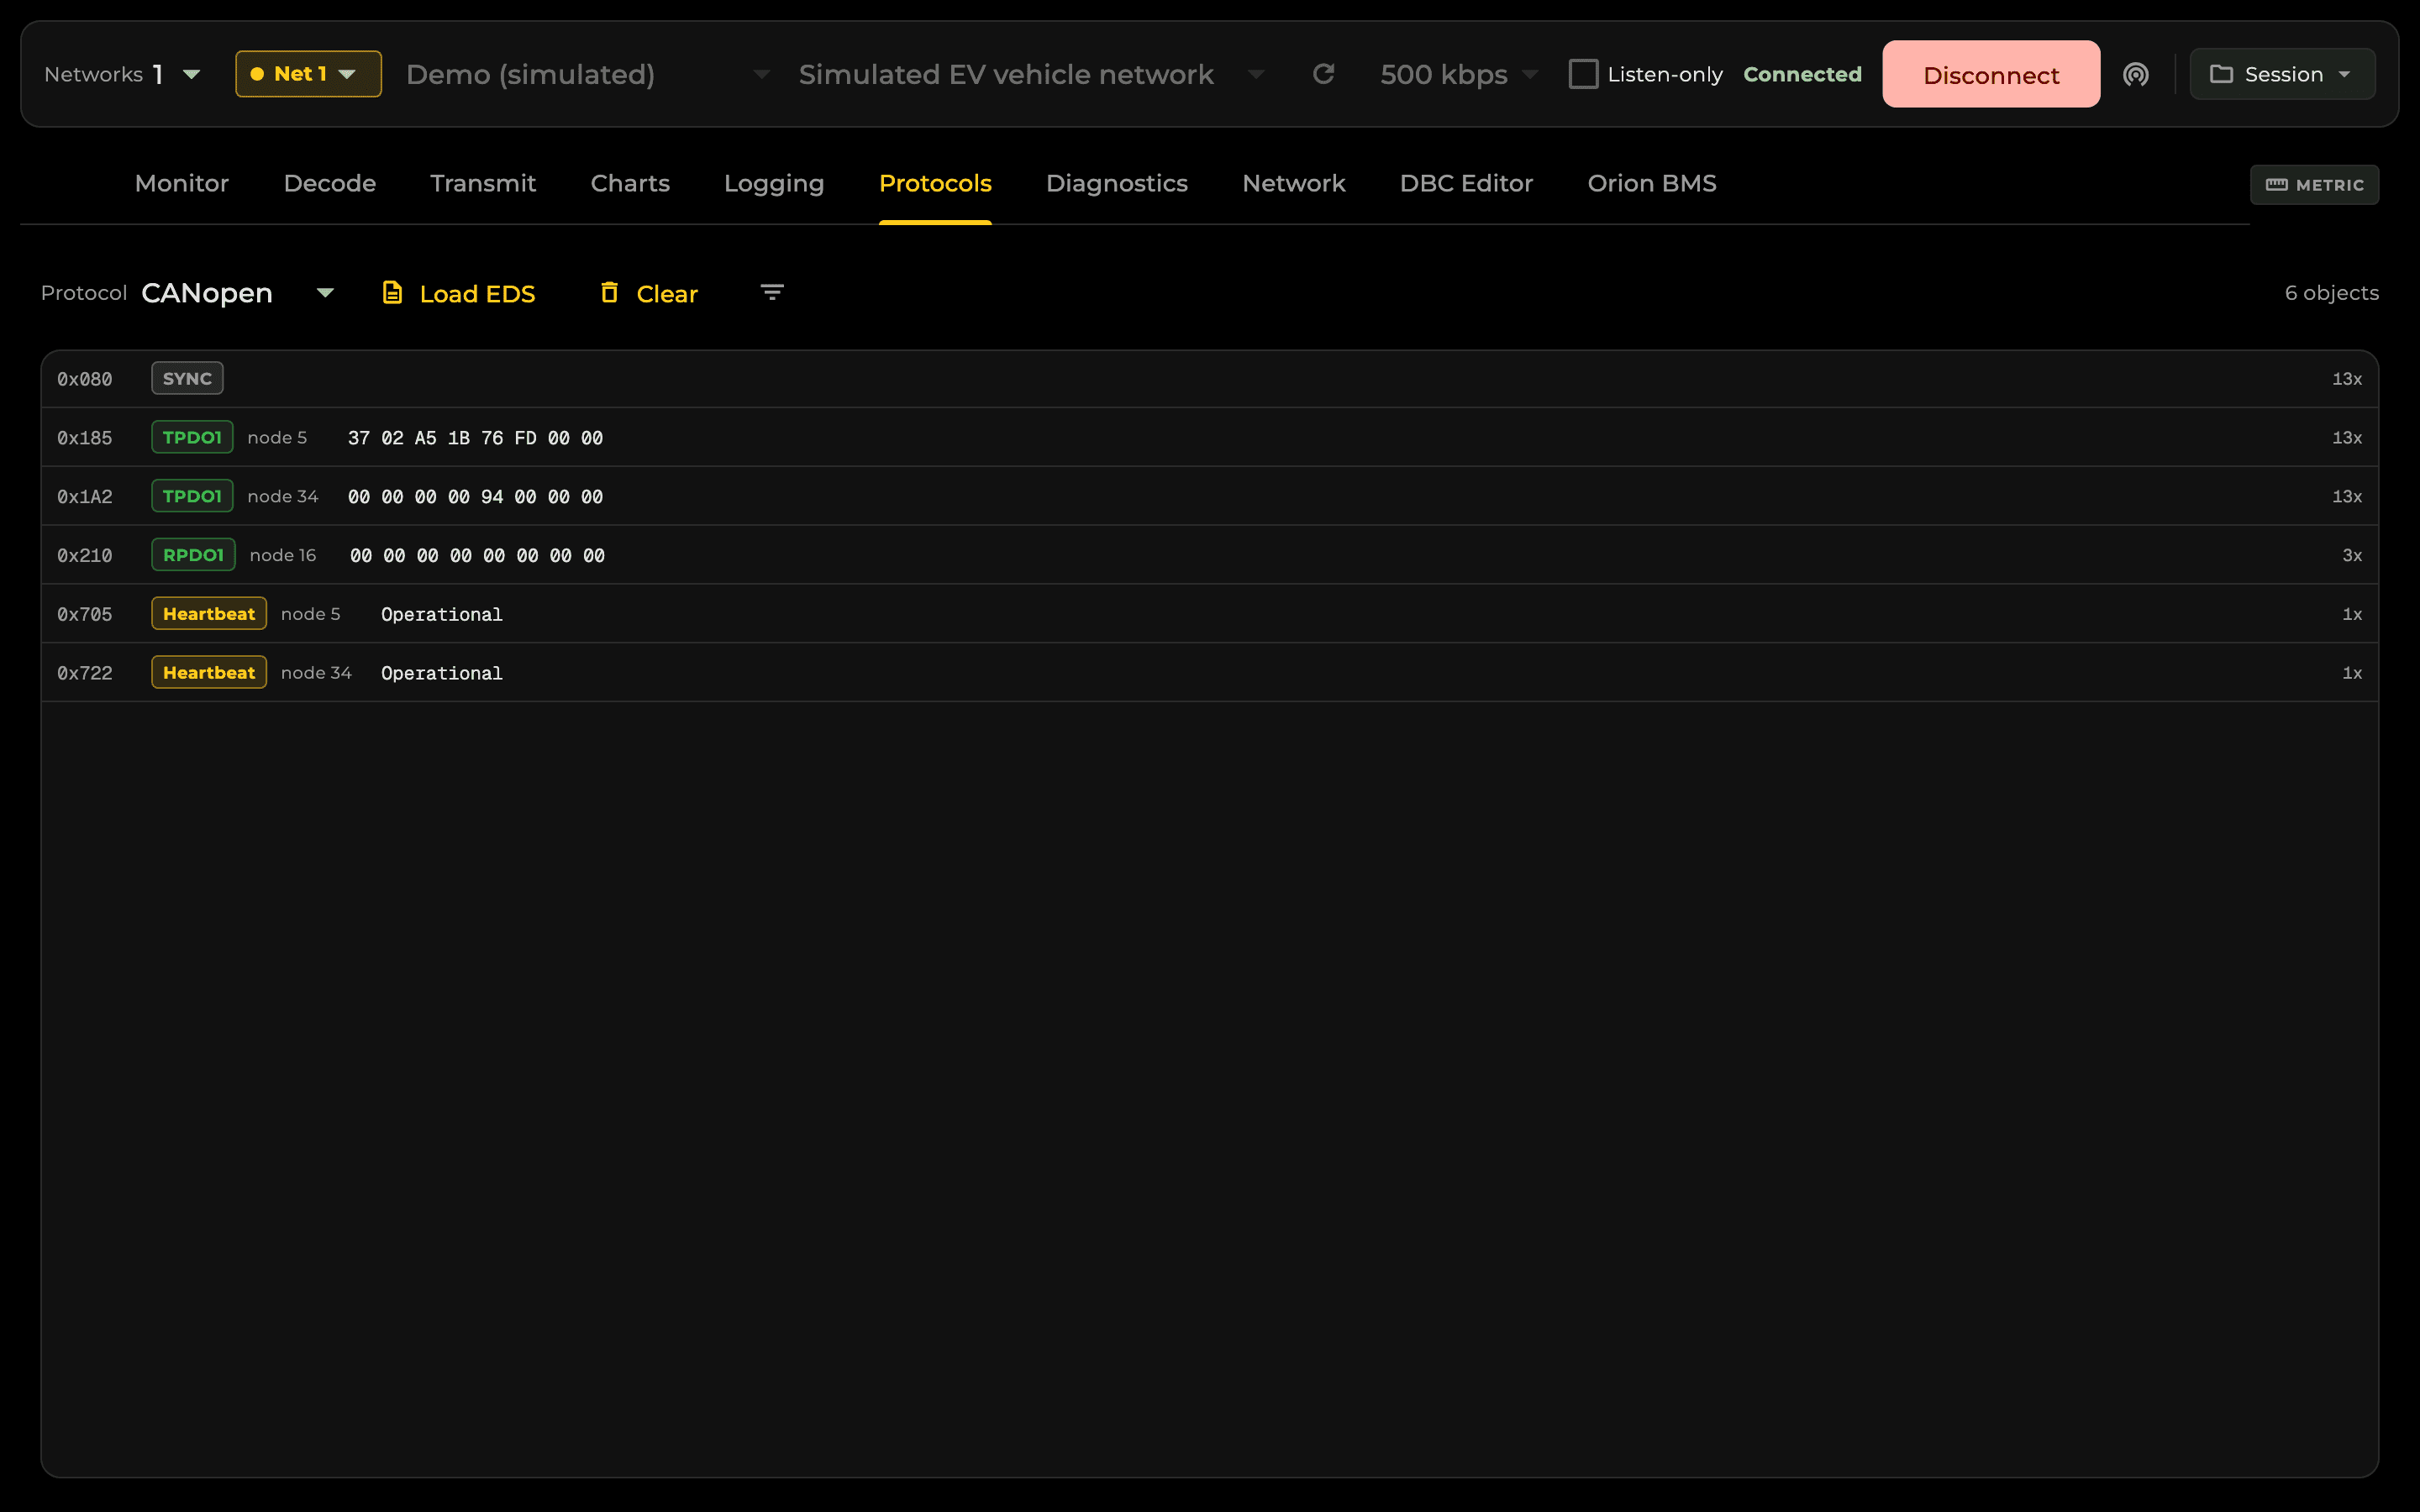Enable the Listen-only checkbox
Viewport: 2420px width, 1512px height.
click(x=1583, y=74)
